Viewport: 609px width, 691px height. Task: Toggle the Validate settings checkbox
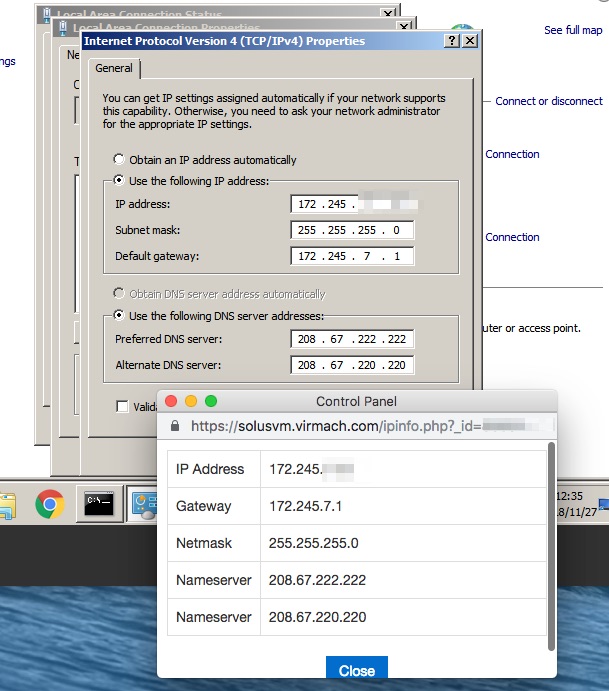point(122,406)
